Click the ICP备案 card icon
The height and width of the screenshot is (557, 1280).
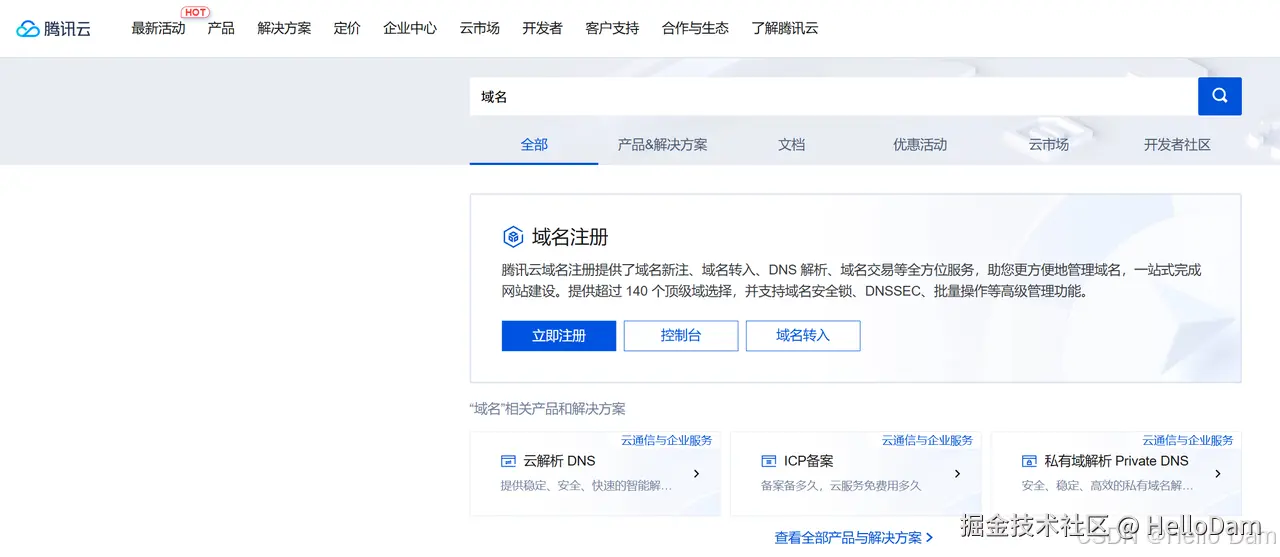(x=768, y=461)
